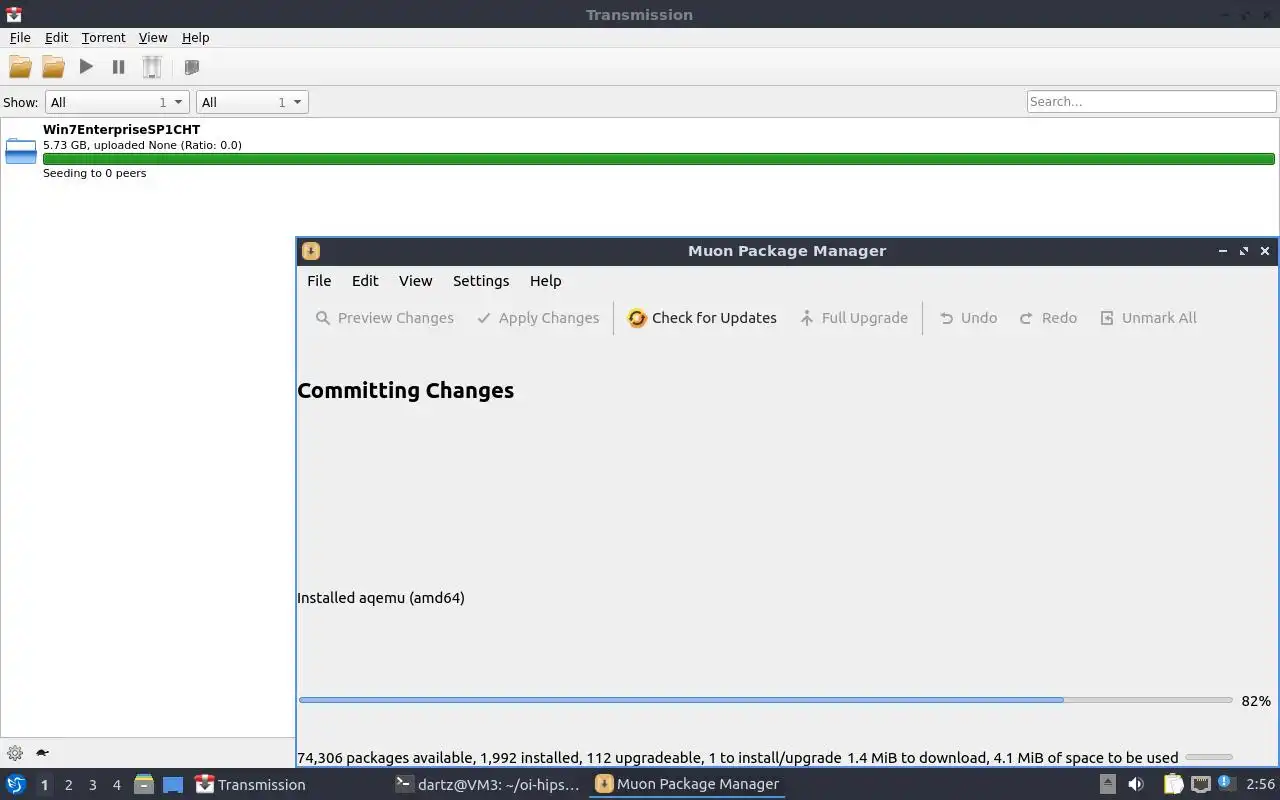Click the torrent's green progress bar
Screen dimensions: 1280x800
point(658,159)
